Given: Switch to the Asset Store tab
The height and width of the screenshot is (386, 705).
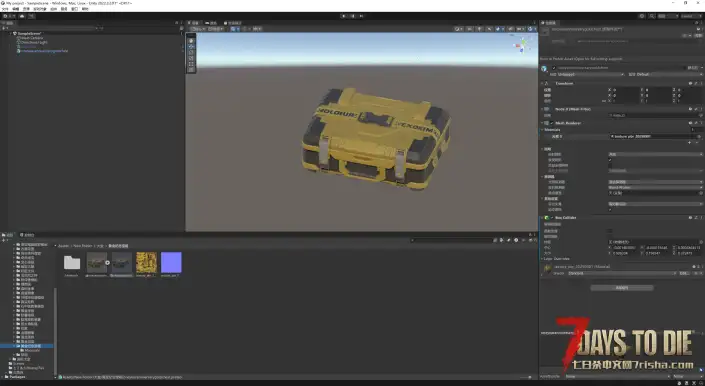Looking at the screenshot, I should point(233,23).
